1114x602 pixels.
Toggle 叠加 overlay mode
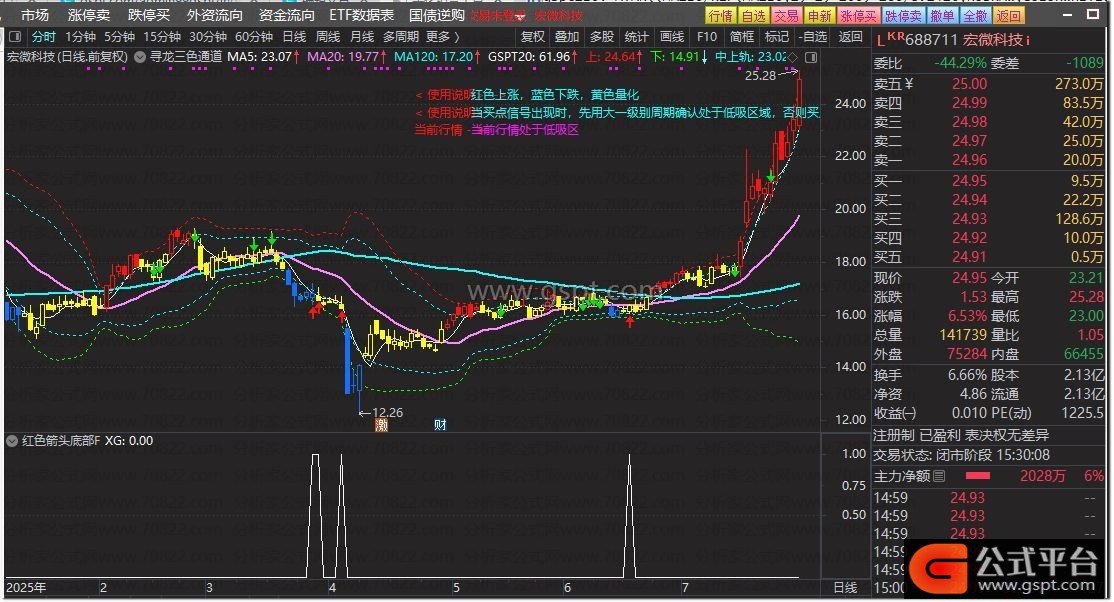pos(567,37)
